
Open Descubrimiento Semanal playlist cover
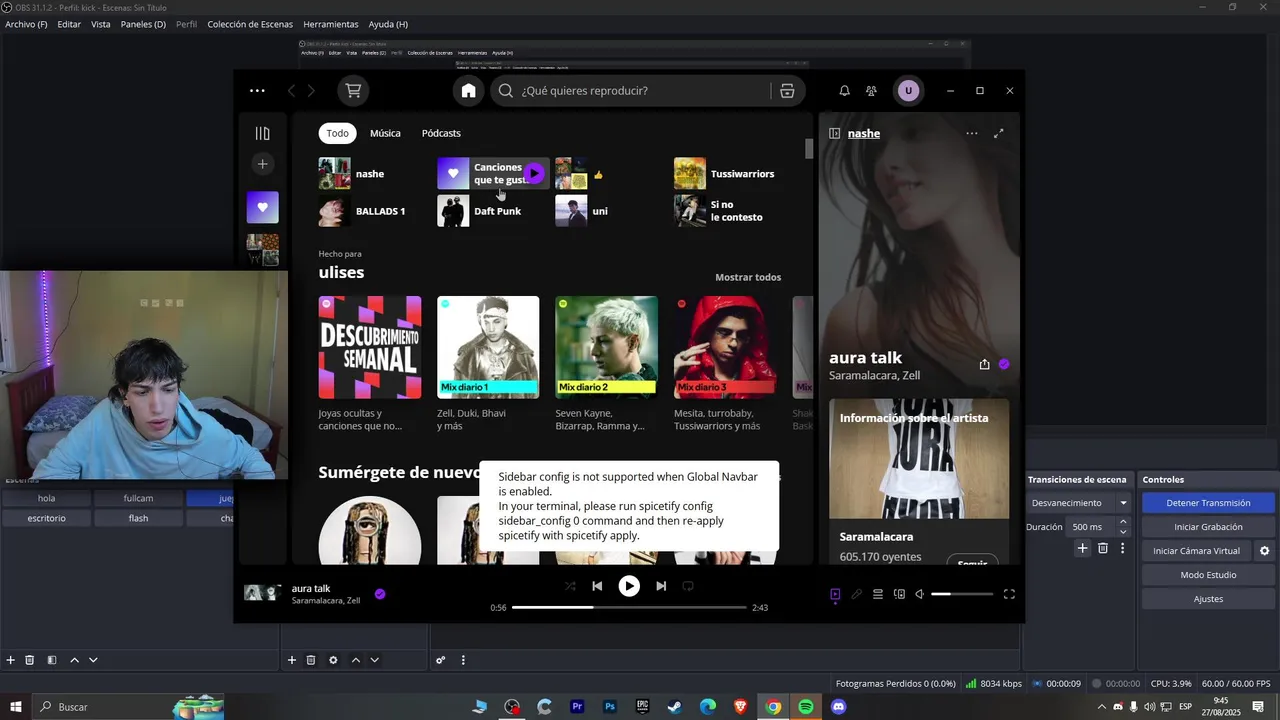[370, 347]
